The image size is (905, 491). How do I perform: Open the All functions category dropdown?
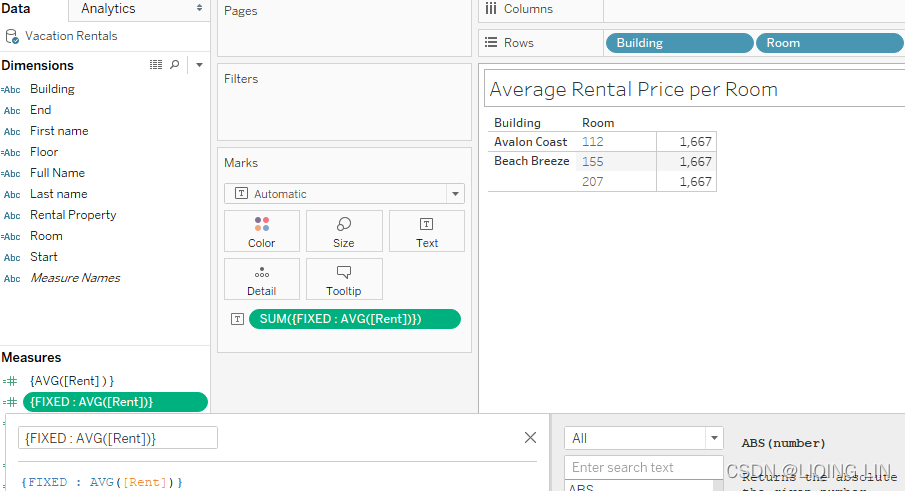714,438
